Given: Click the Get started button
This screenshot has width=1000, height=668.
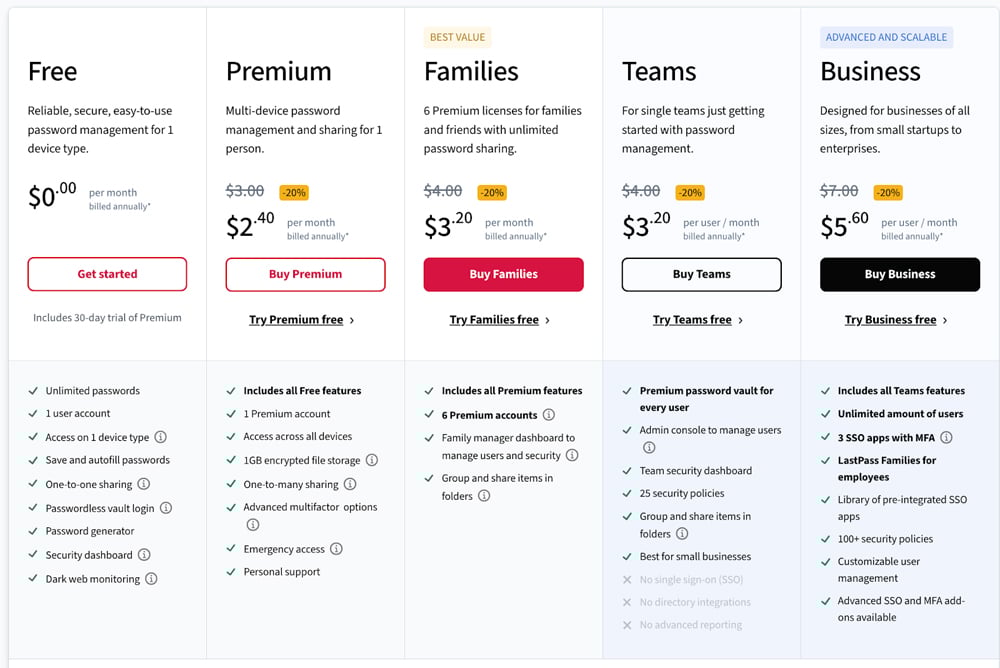Looking at the screenshot, I should 107,274.
